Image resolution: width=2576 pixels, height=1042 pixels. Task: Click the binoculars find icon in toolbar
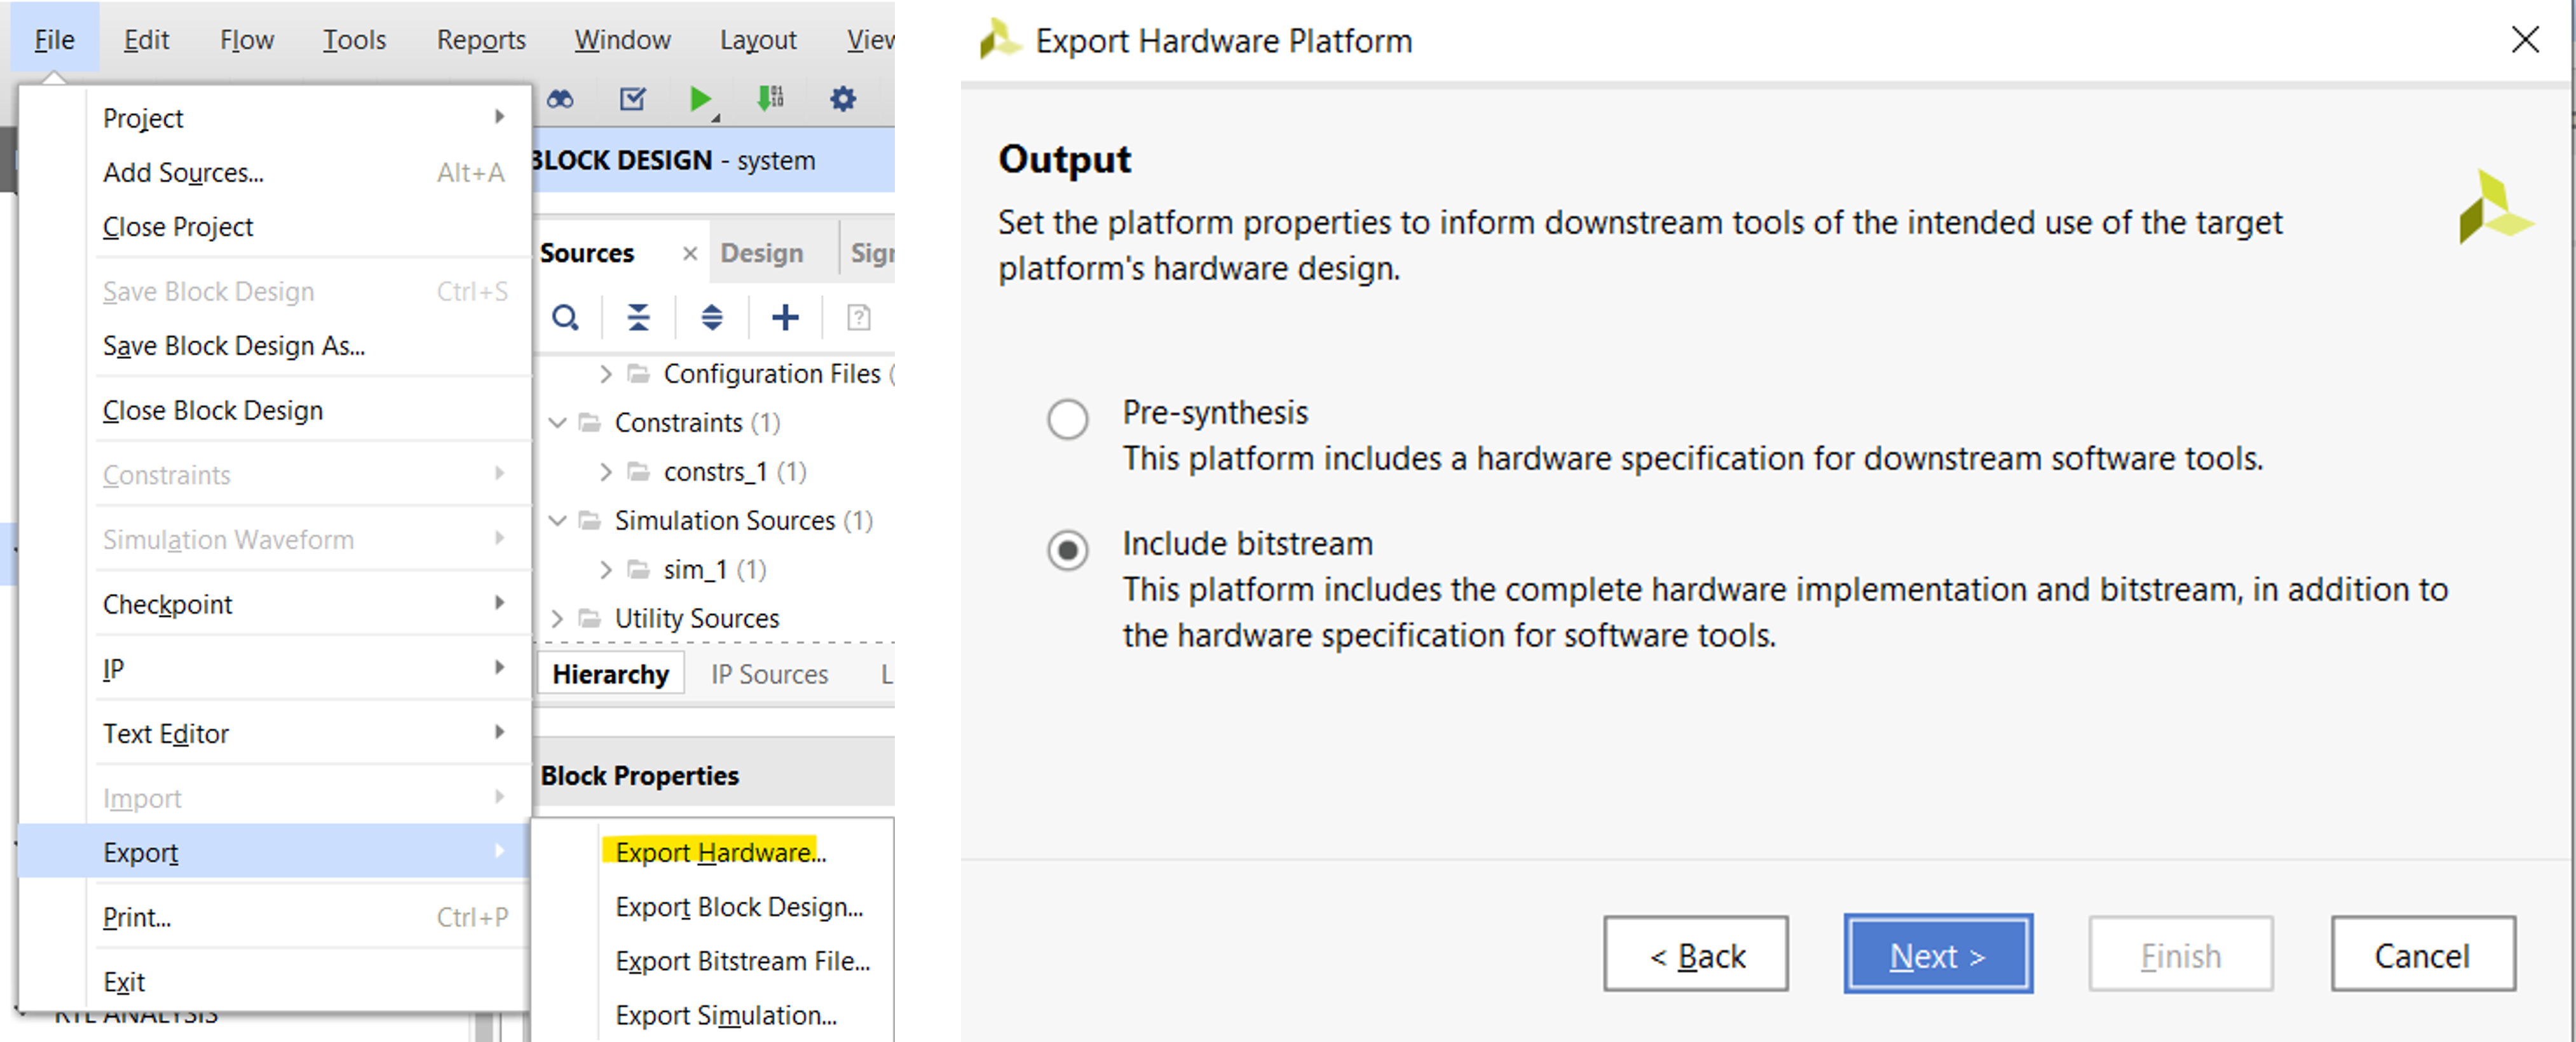click(x=560, y=99)
